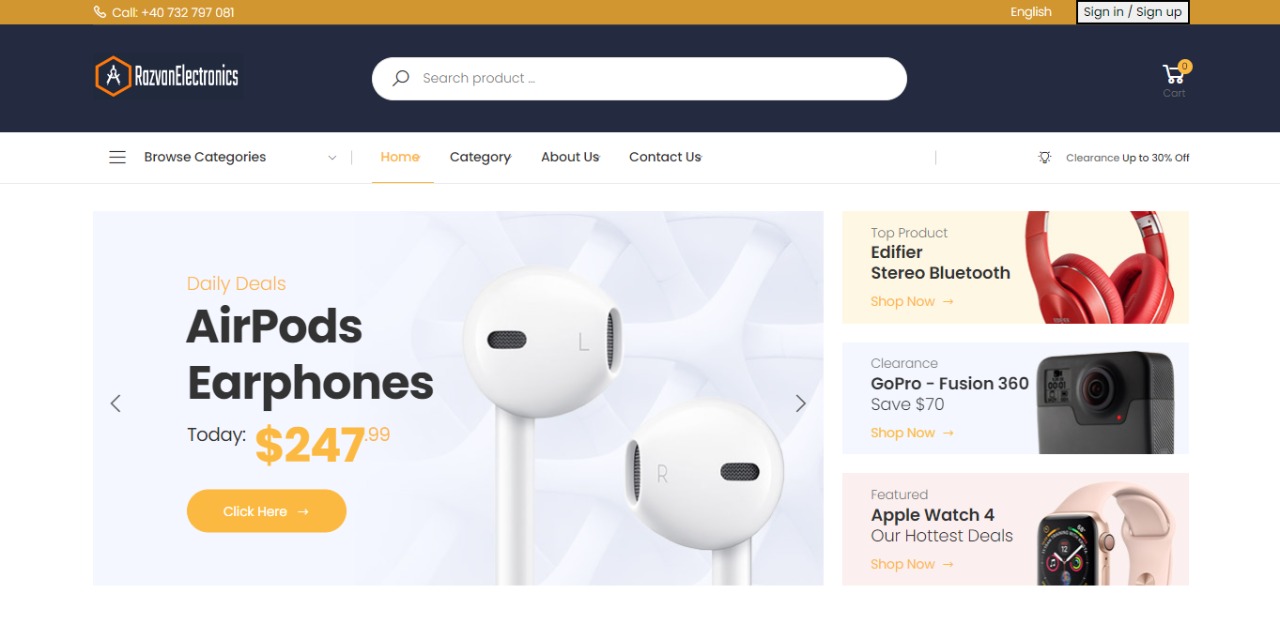Open the English language selector
The height and width of the screenshot is (639, 1280).
1031,12
